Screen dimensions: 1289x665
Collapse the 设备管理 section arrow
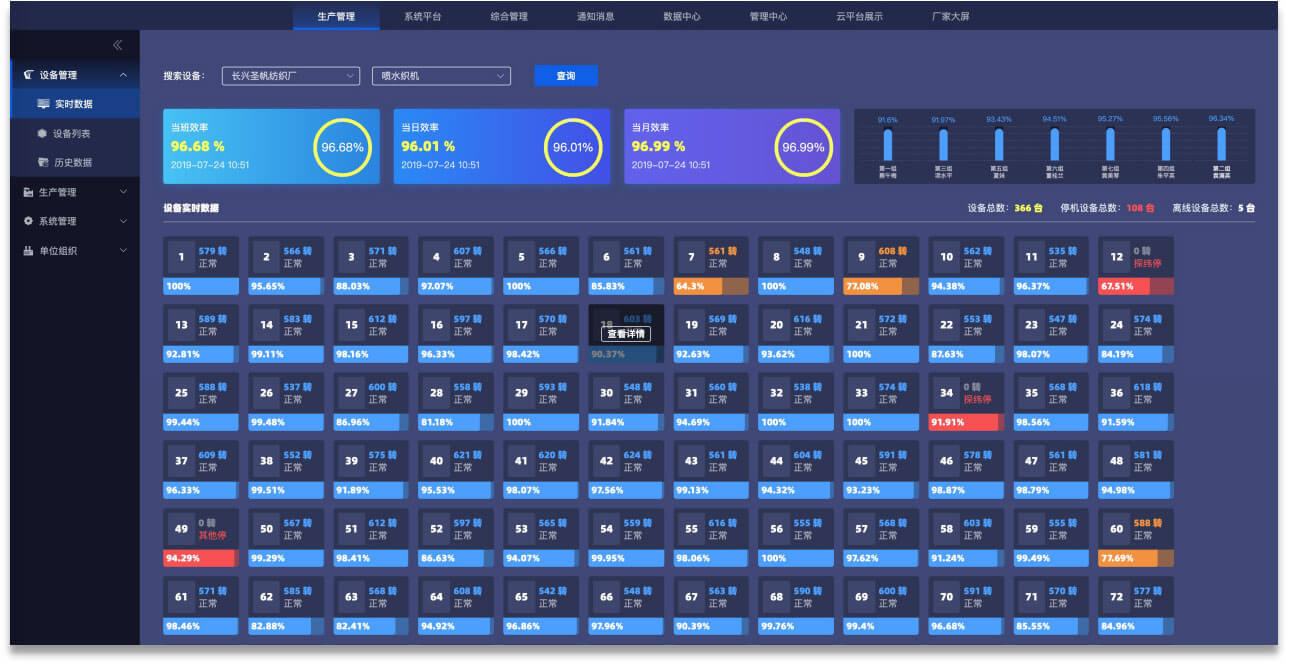123,75
